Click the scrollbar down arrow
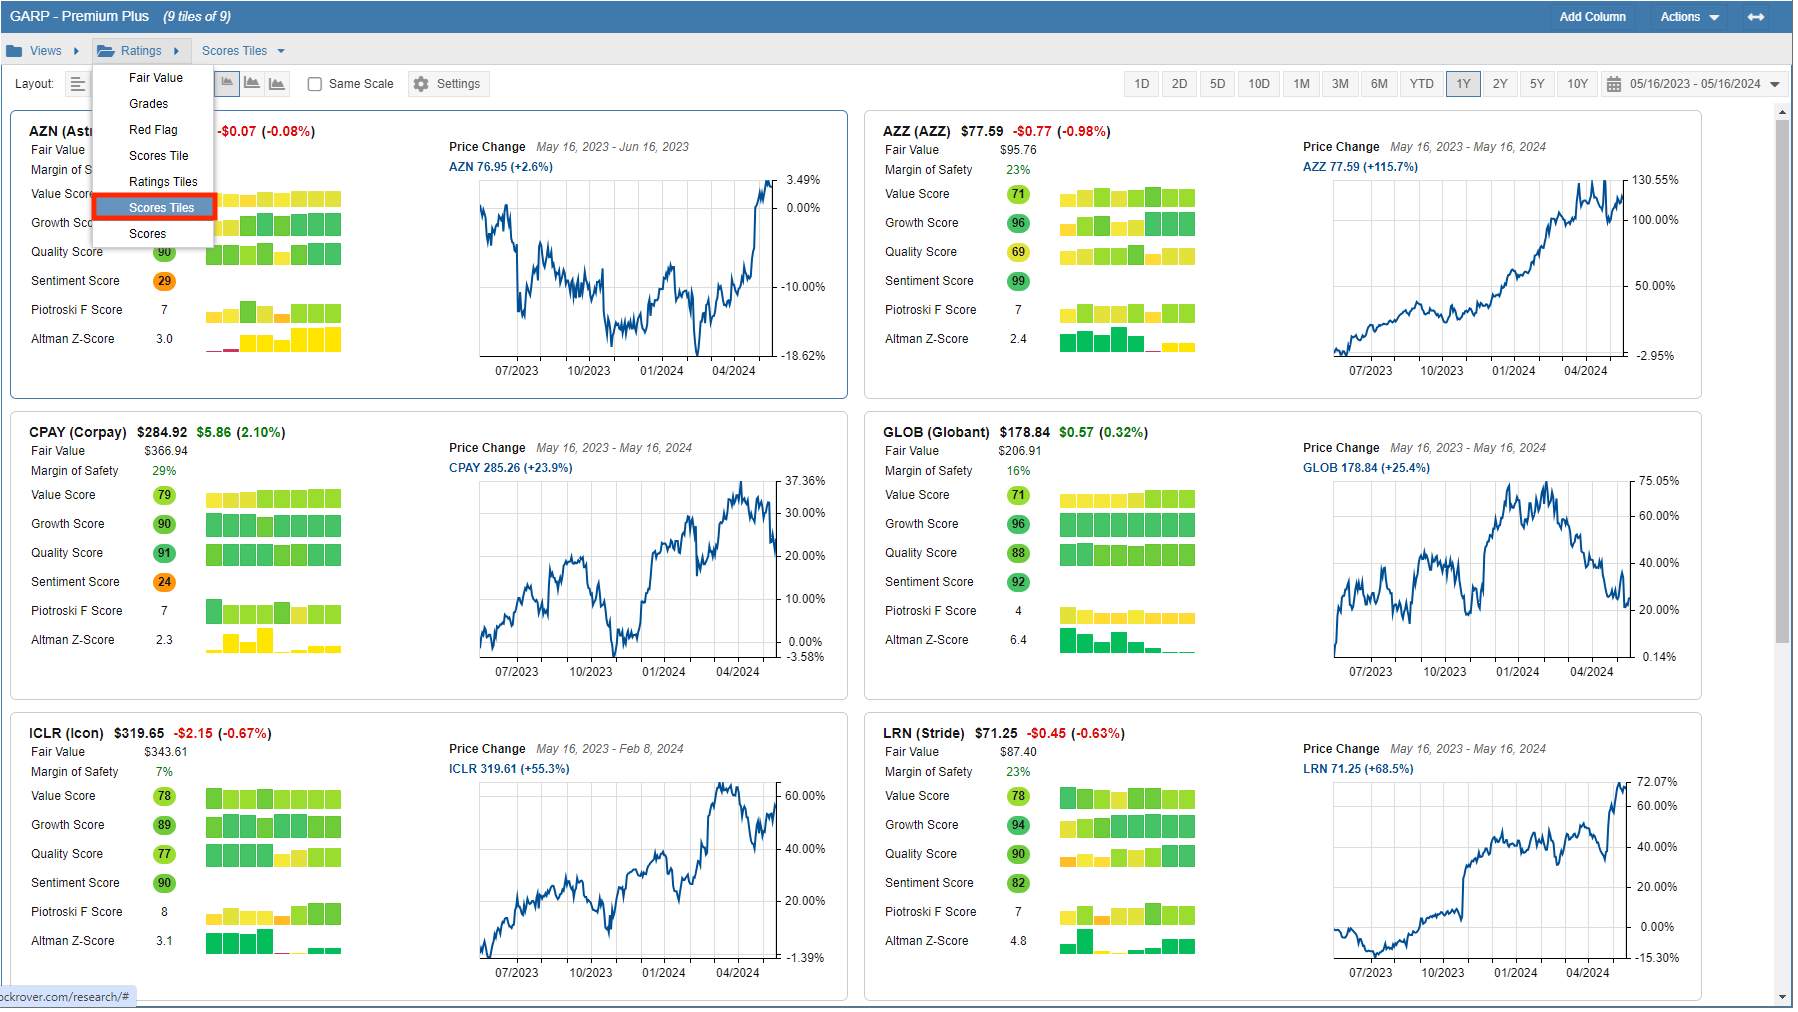The image size is (1798, 1012). (x=1782, y=997)
